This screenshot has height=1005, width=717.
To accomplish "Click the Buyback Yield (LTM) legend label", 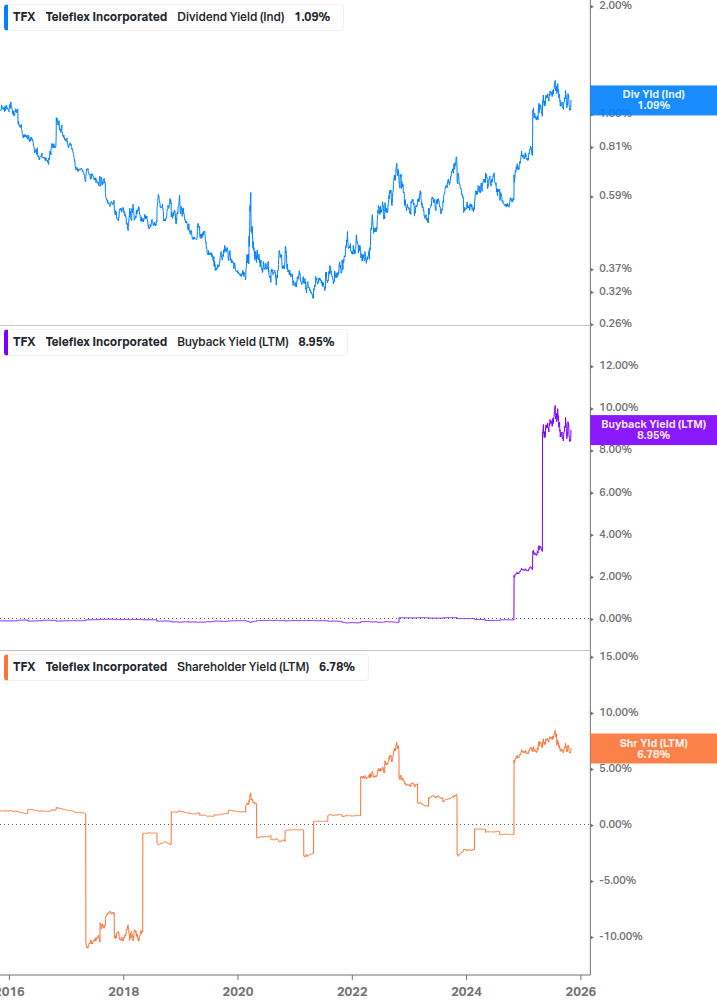I will (233, 342).
